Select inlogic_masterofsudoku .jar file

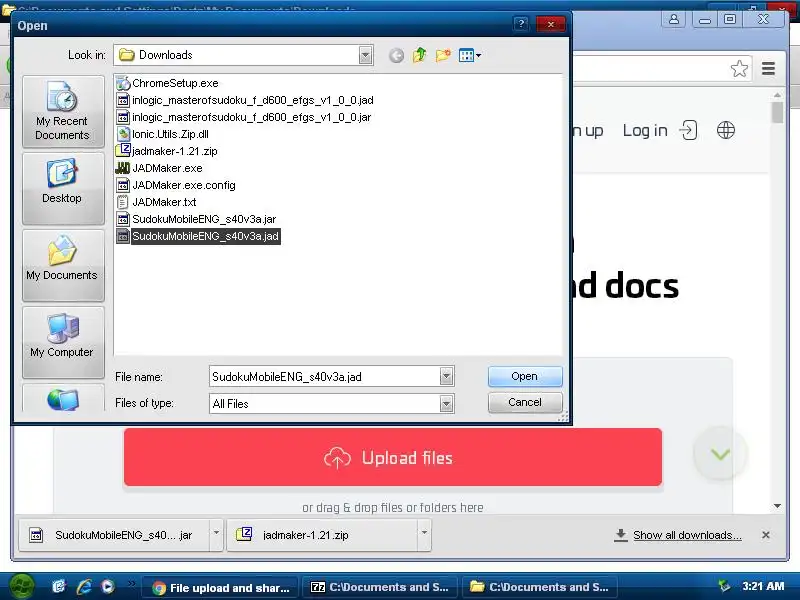click(x=244, y=117)
